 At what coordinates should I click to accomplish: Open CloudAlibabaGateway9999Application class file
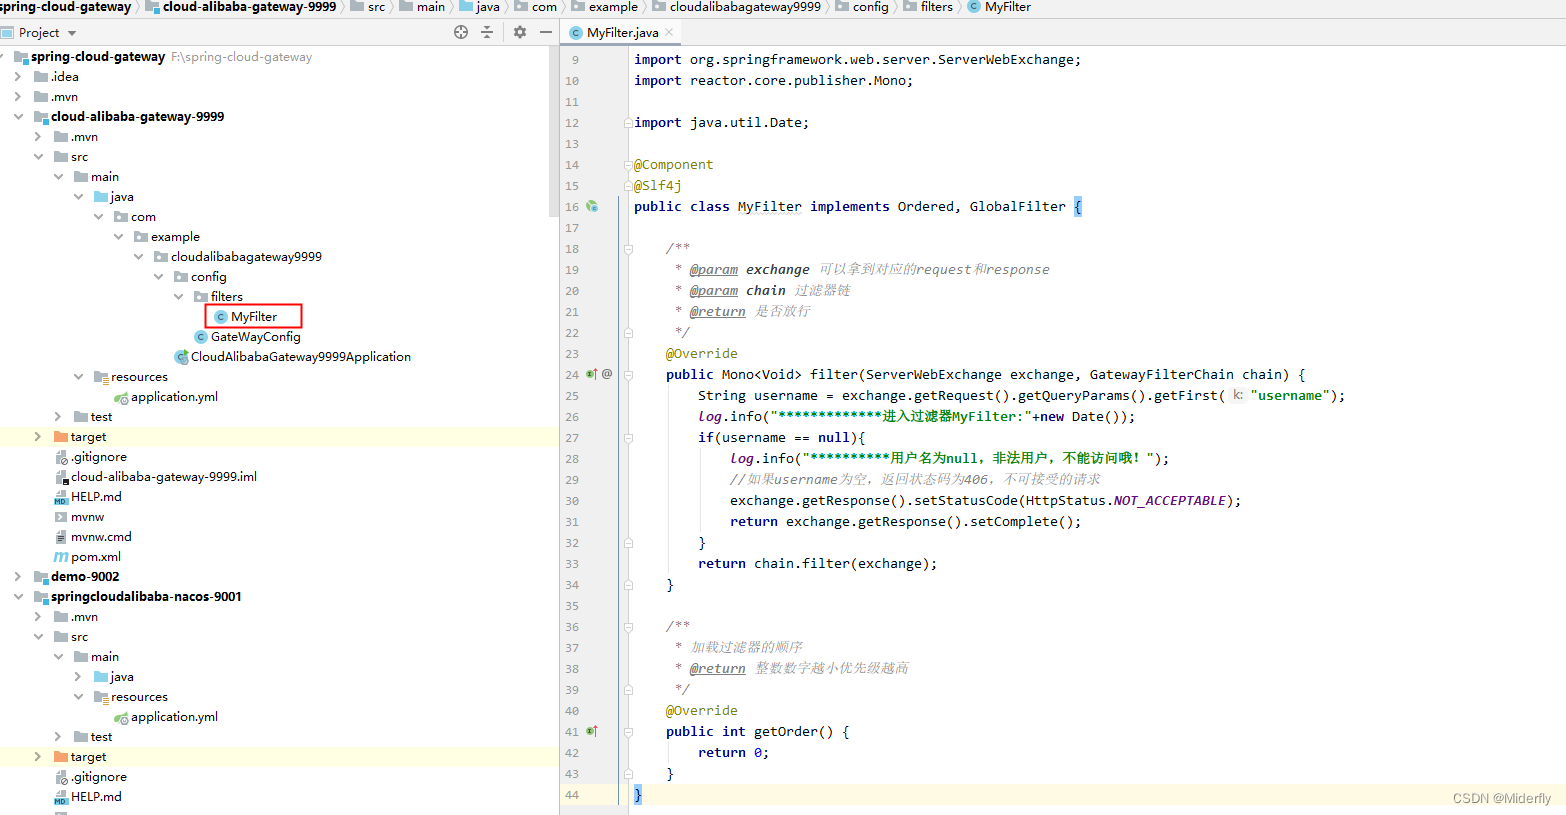300,357
